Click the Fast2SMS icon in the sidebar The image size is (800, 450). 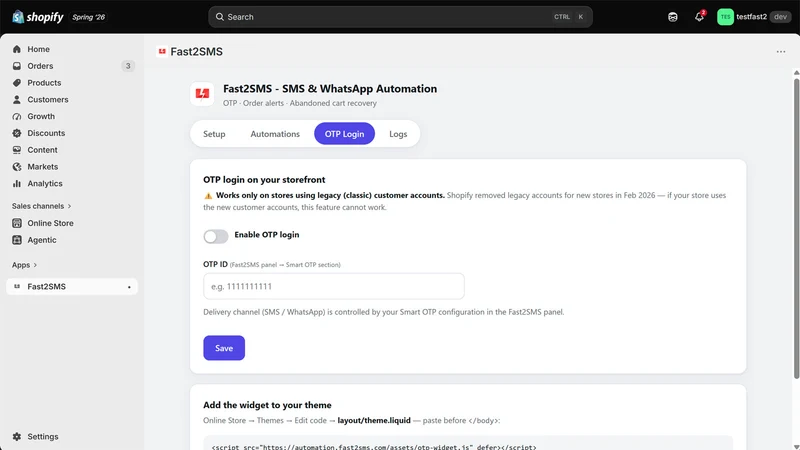click(x=17, y=287)
